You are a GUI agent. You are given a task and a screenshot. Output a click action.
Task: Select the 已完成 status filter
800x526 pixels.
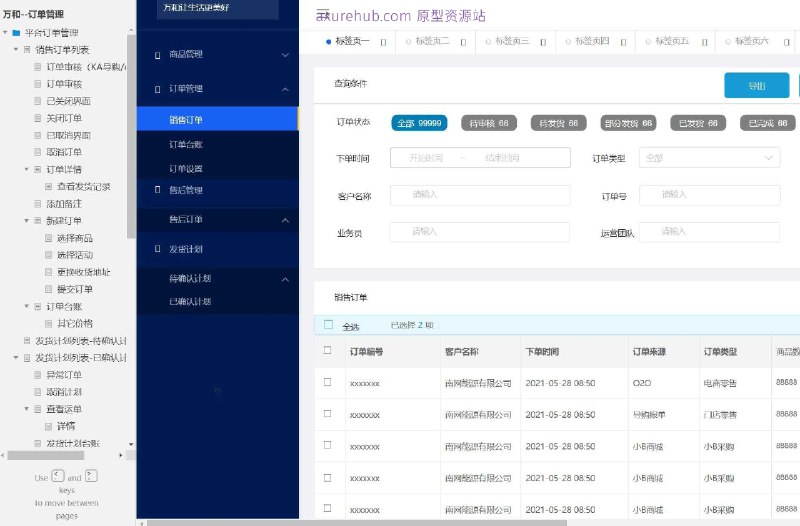(x=768, y=123)
